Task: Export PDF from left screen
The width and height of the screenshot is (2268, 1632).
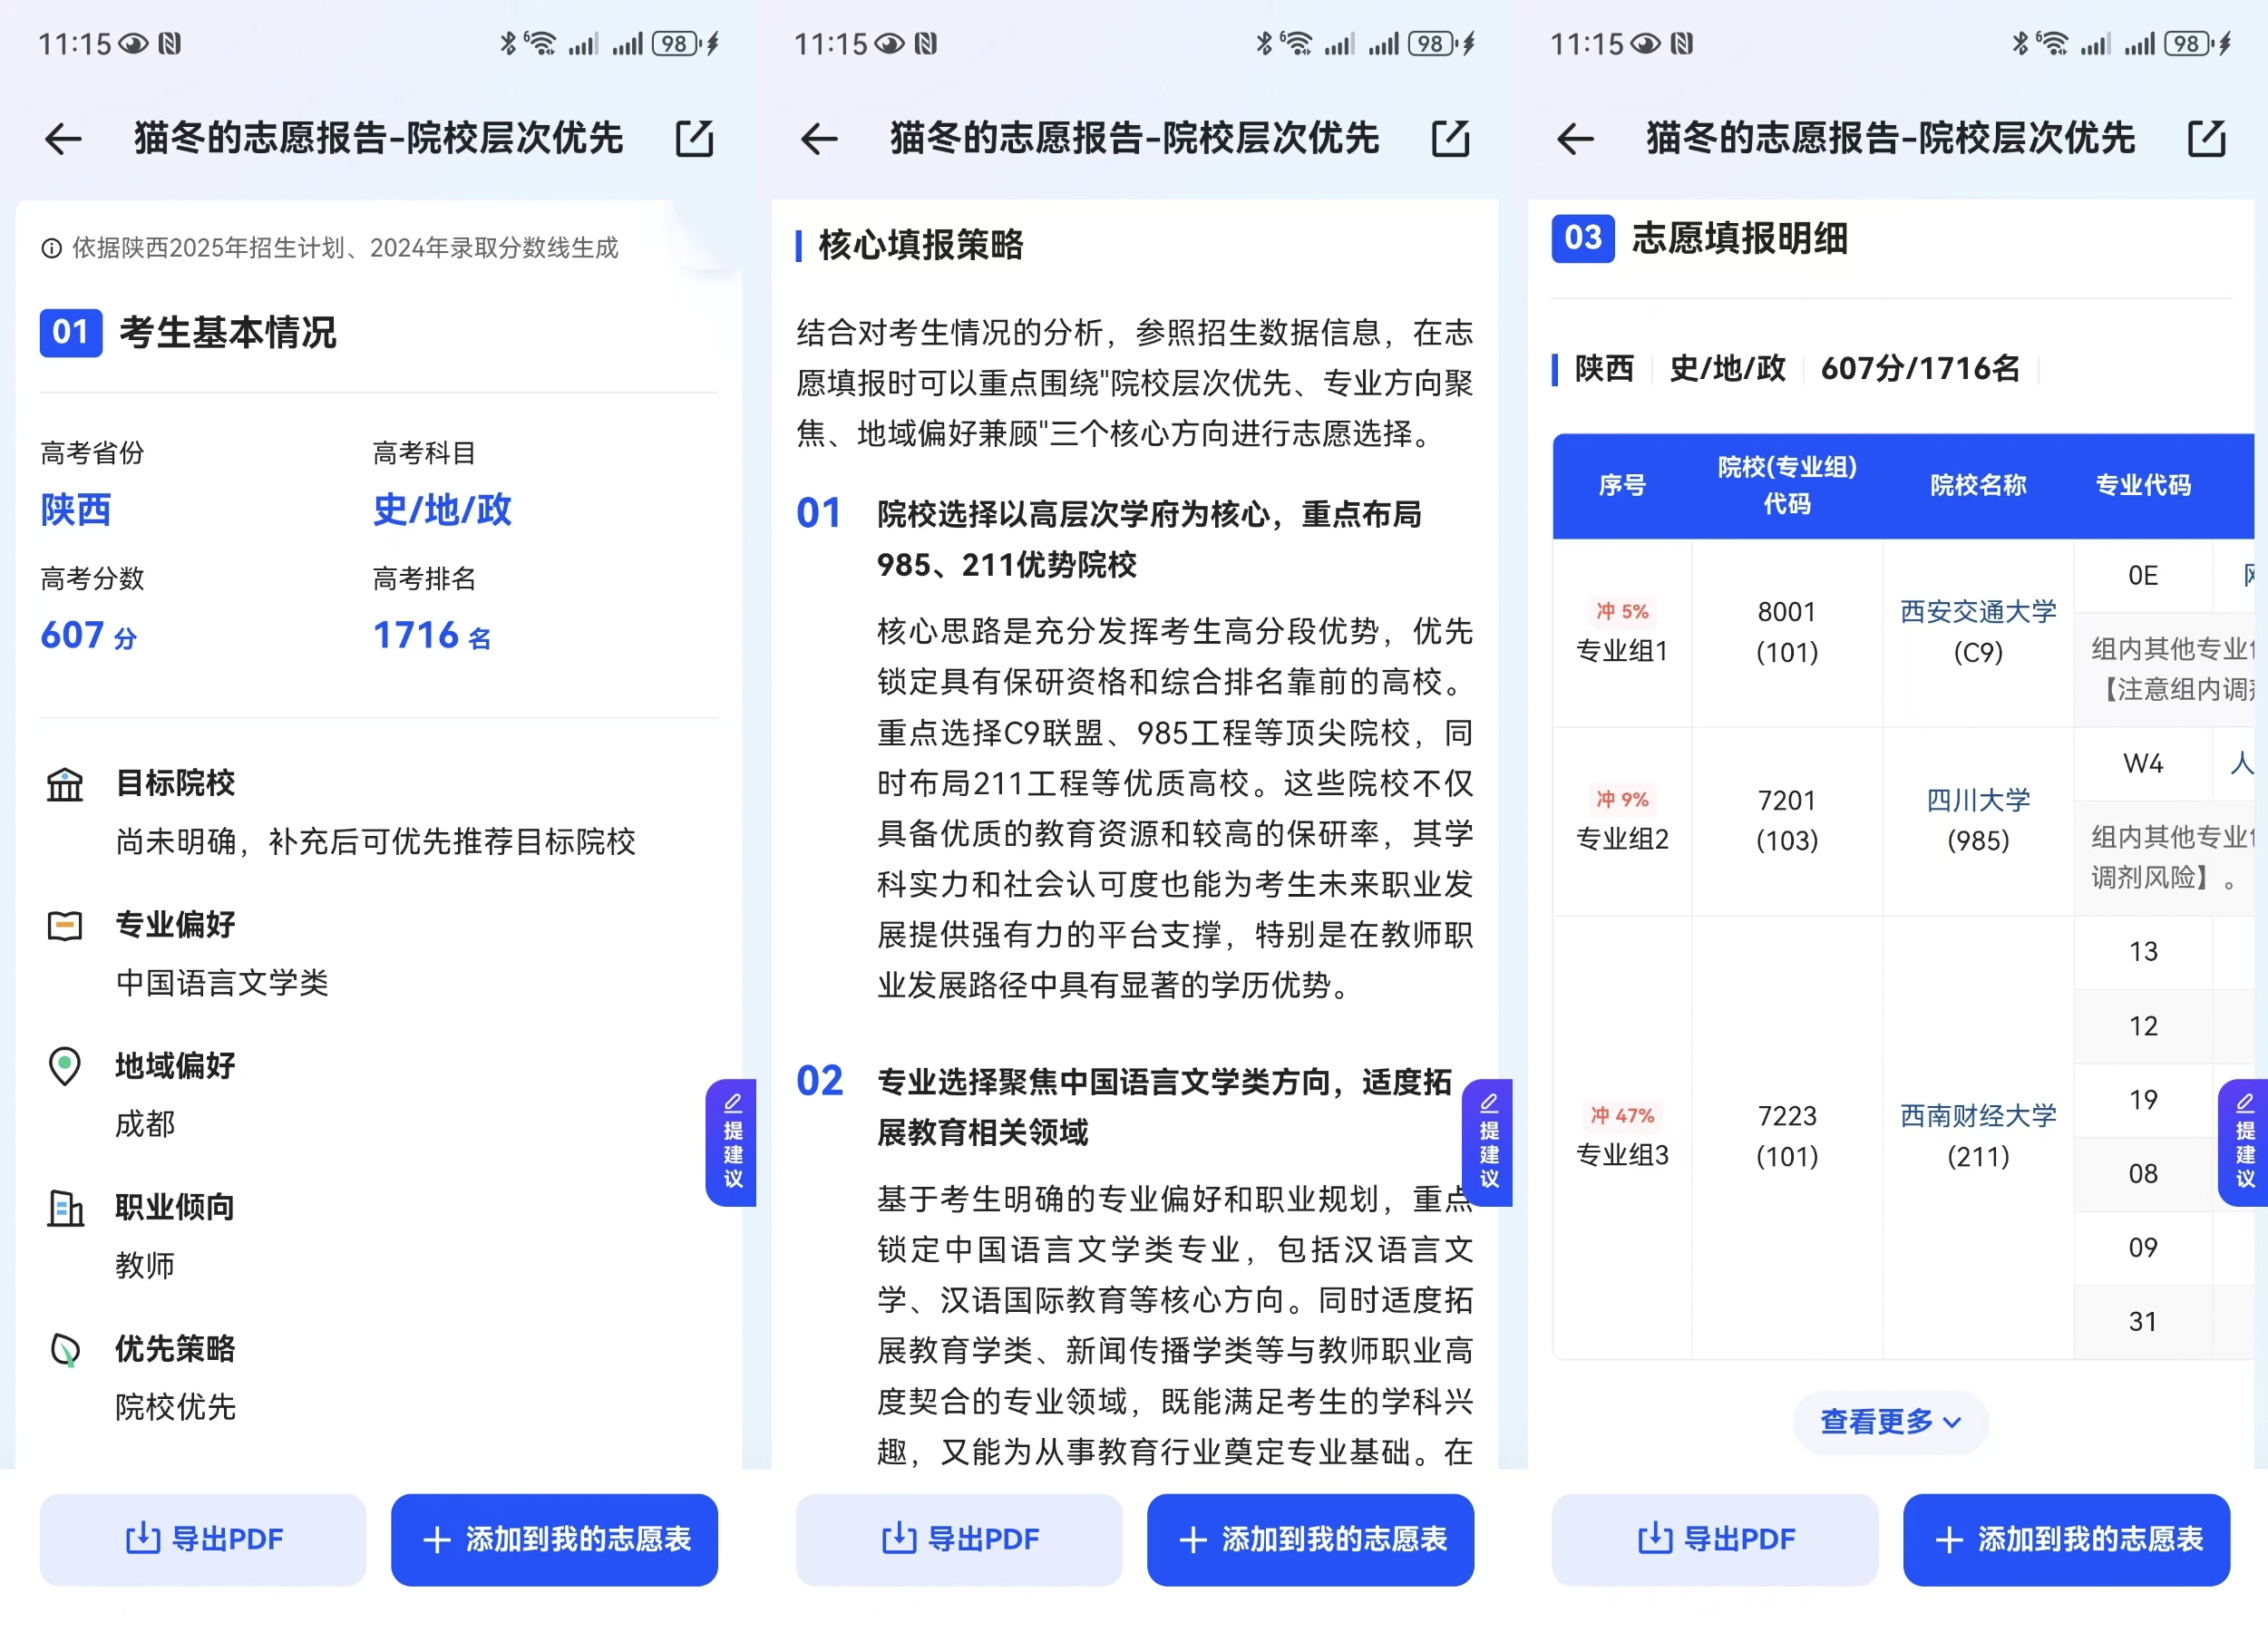Action: pyautogui.click(x=203, y=1539)
